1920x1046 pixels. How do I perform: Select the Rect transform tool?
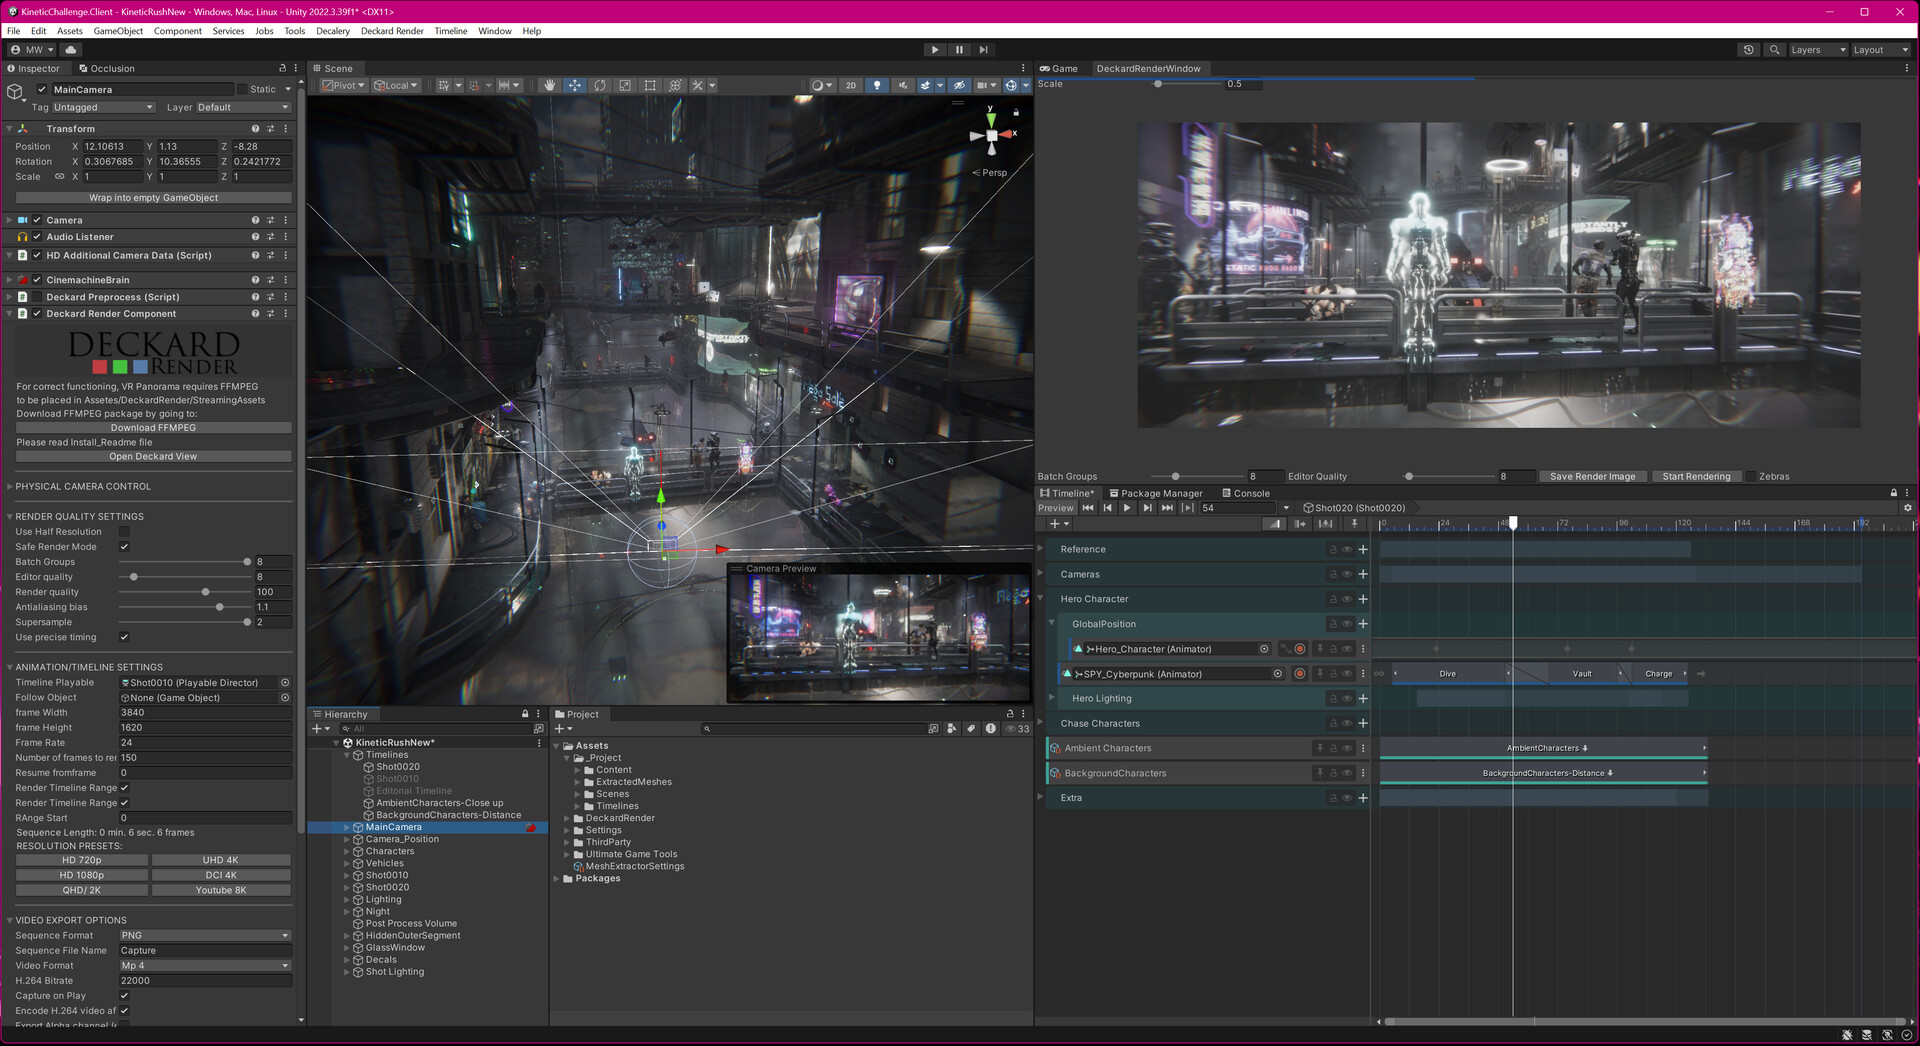pos(650,86)
